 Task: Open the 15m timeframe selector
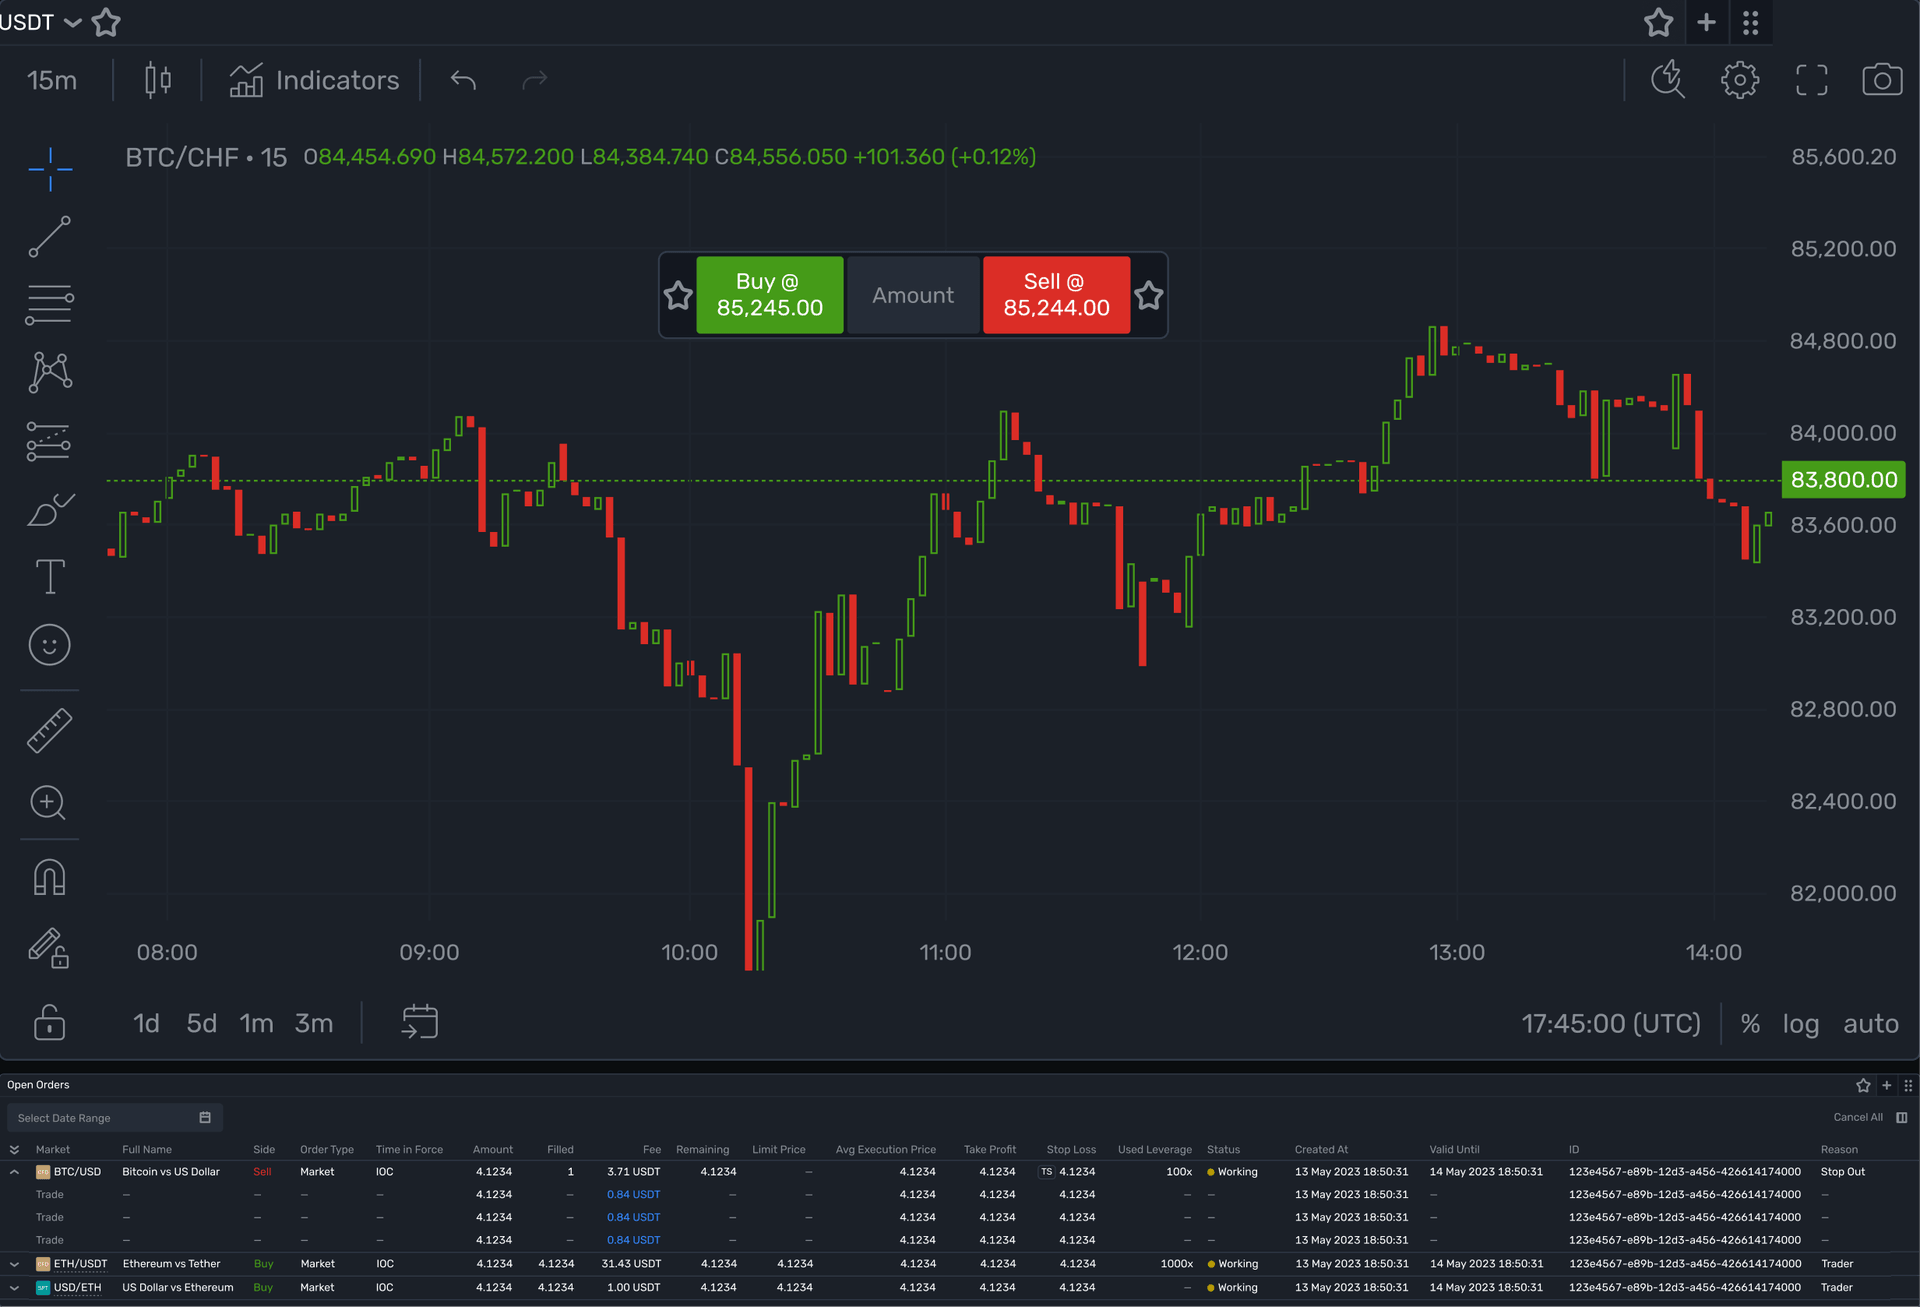(52, 80)
